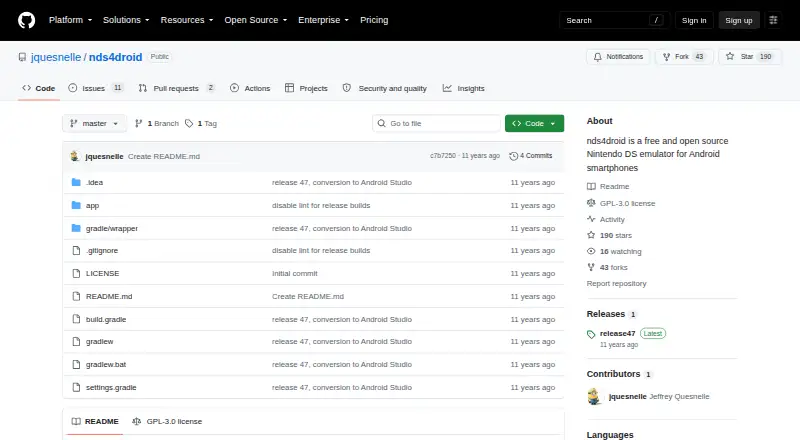This screenshot has width=800, height=440.
Task: Open the Pricing page
Action: [374, 20]
